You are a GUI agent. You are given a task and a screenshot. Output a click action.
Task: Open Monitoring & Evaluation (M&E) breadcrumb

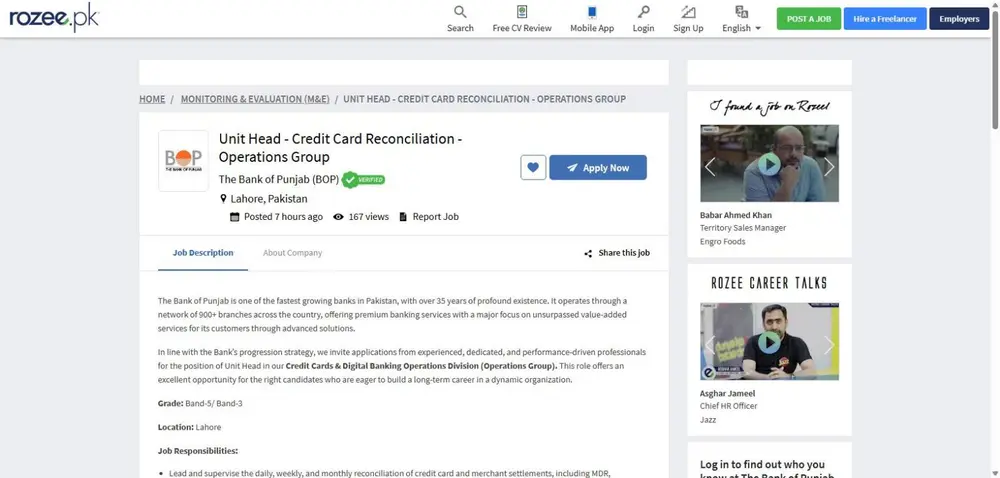point(255,99)
